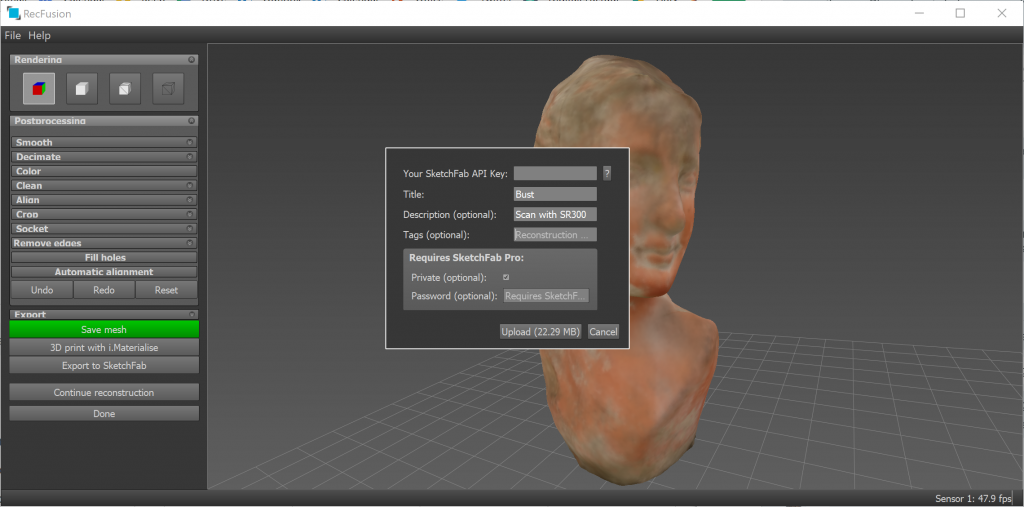Expand the Decimate section
The image size is (1024, 507).
pyautogui.click(x=104, y=157)
